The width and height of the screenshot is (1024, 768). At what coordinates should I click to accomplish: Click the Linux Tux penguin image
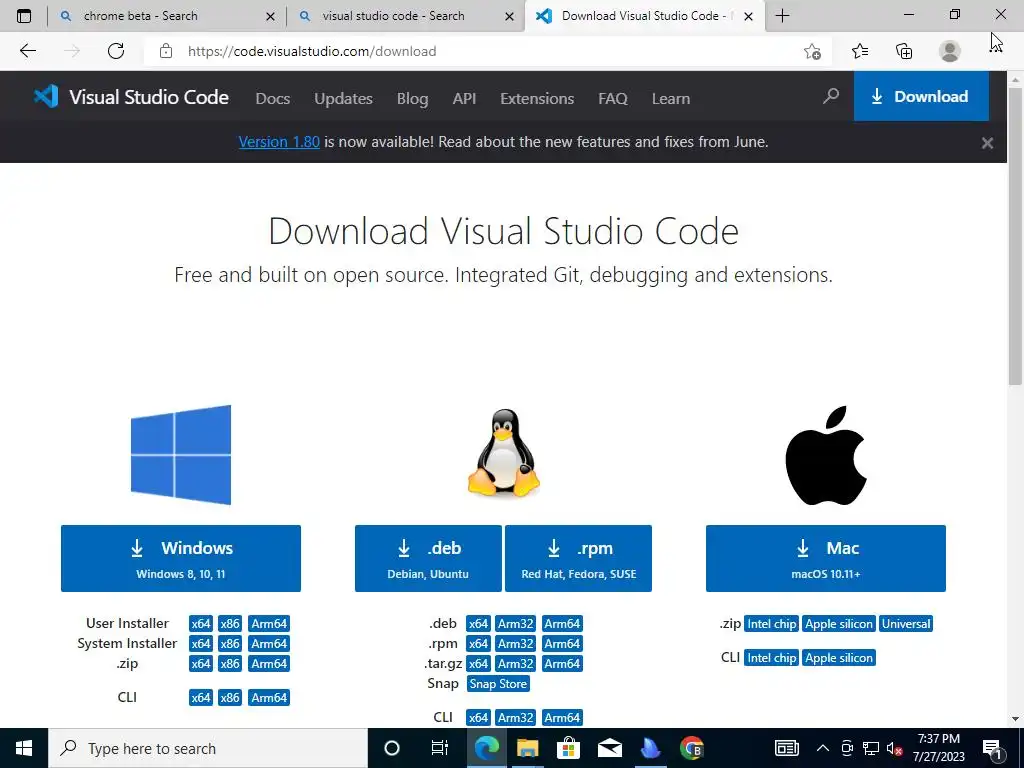[x=504, y=453]
